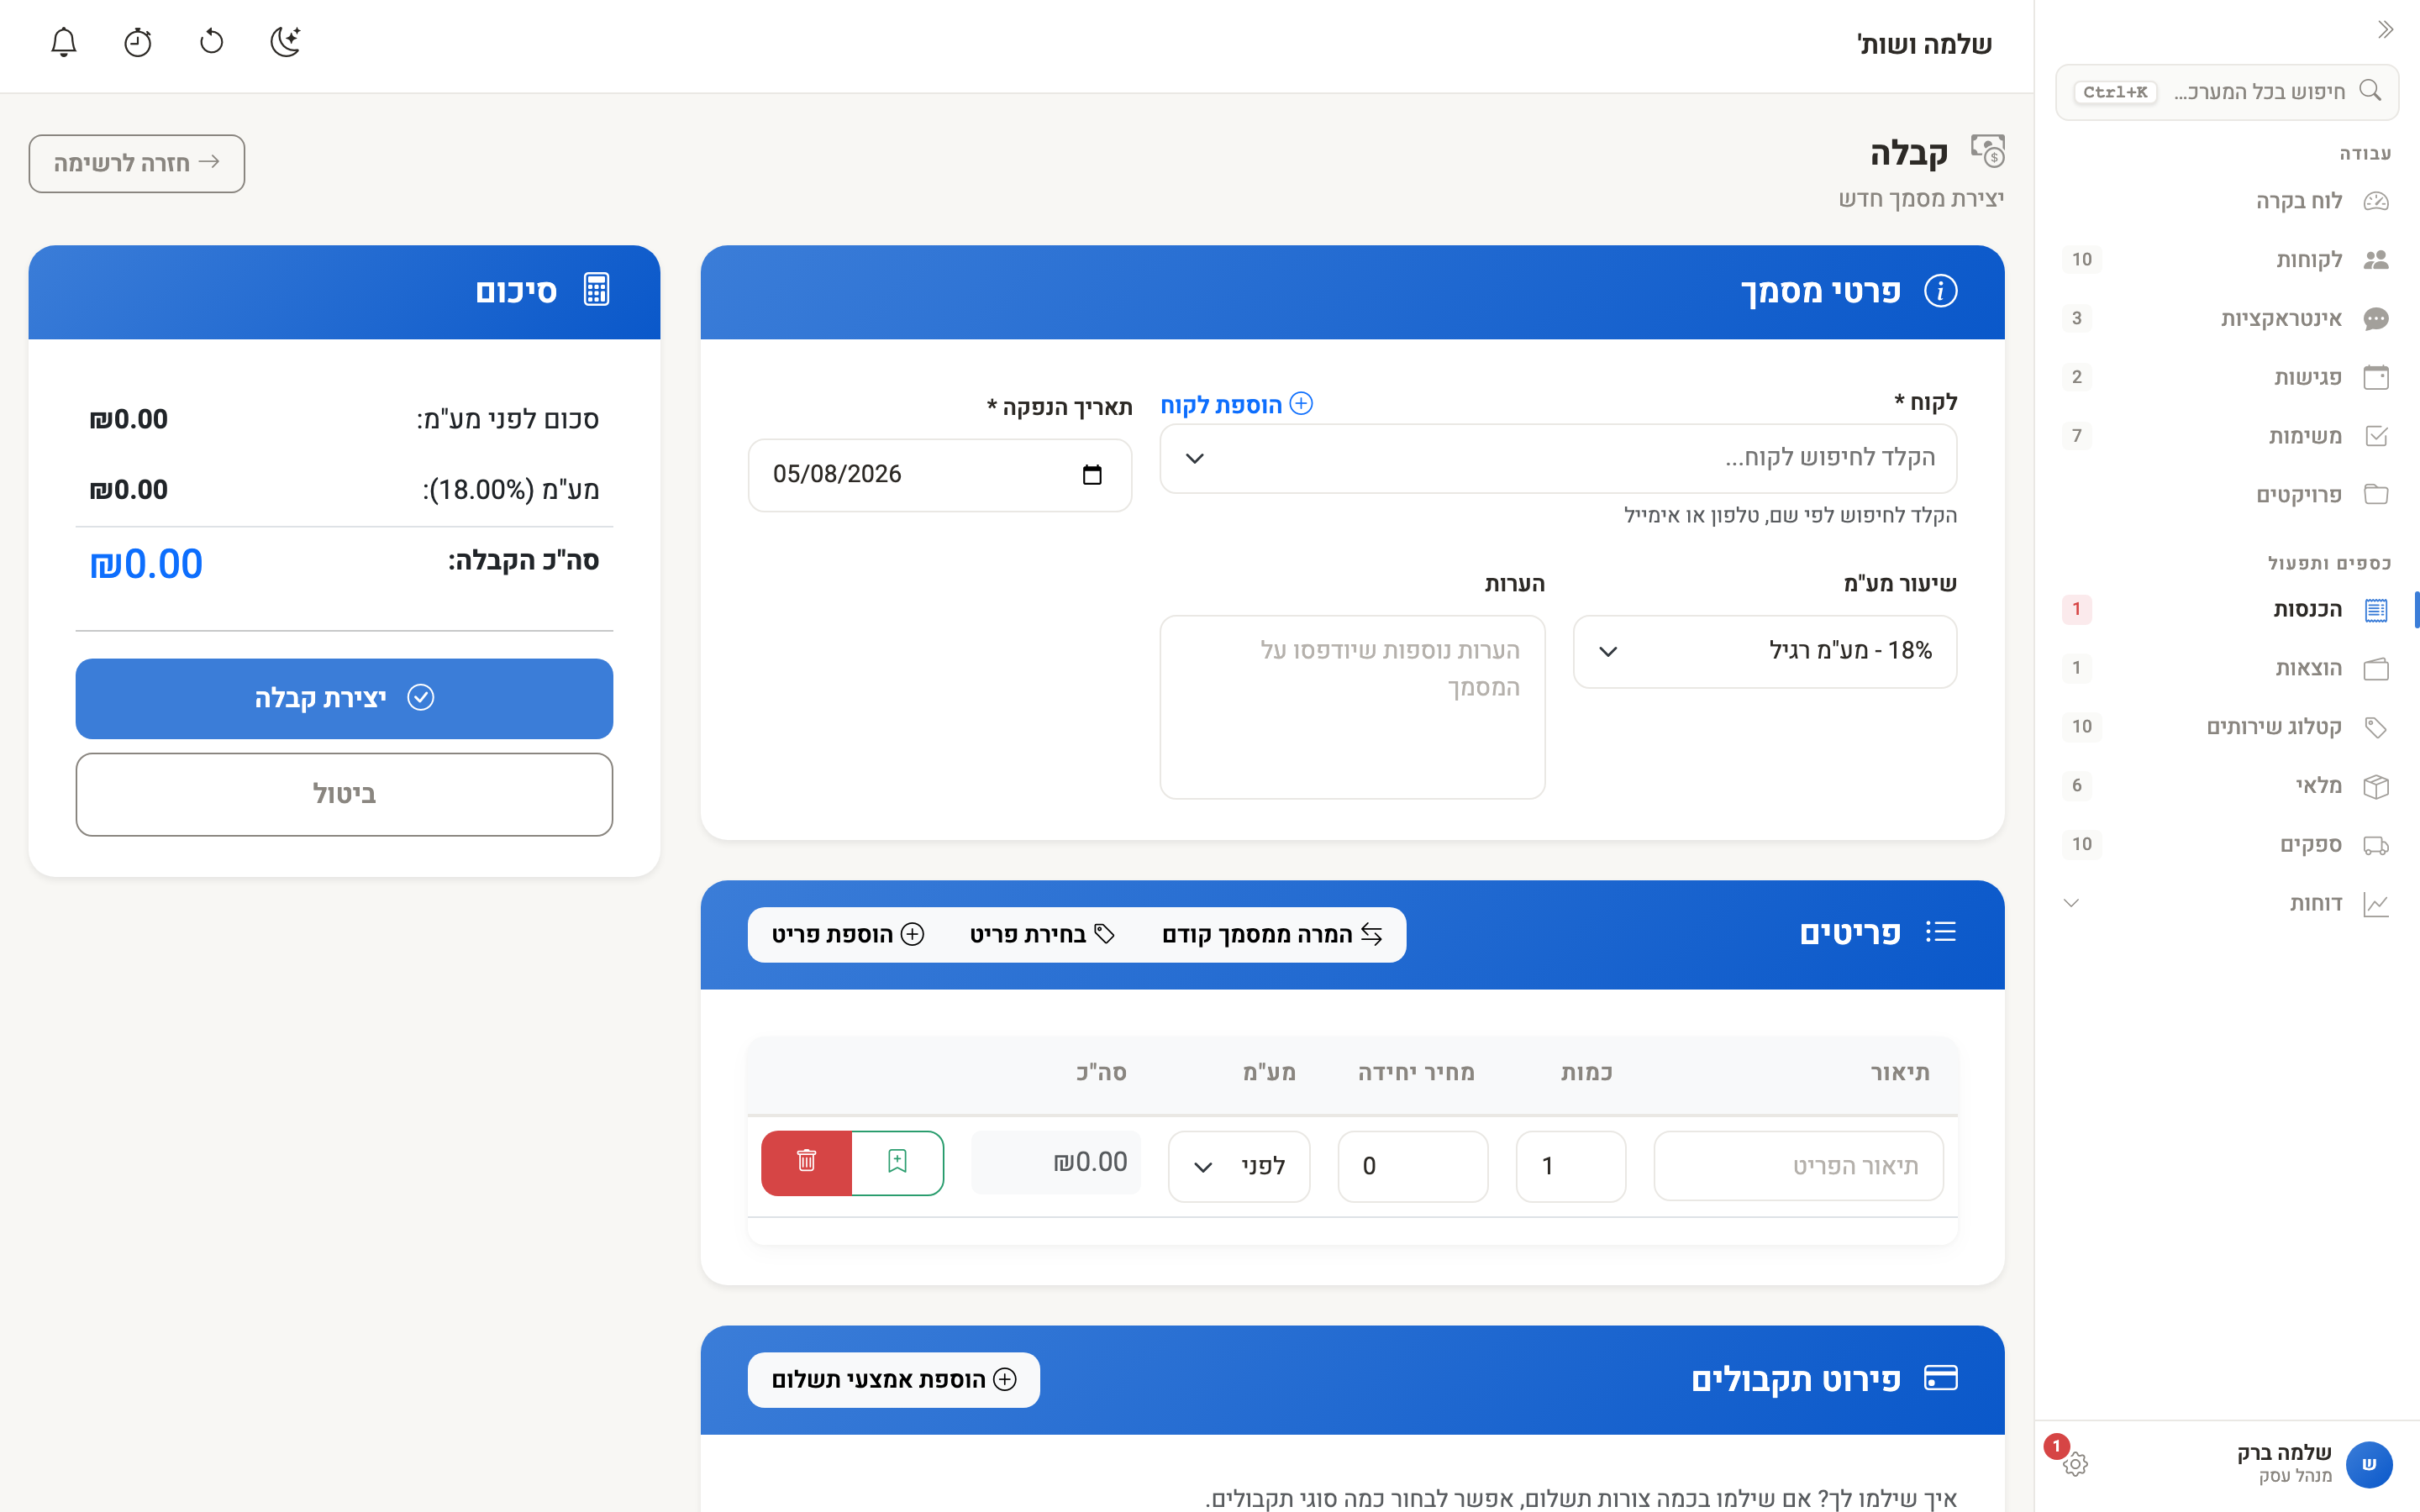This screenshot has width=2420, height=1512.
Task: Click the ספקים truck icon
Action: point(2376,845)
